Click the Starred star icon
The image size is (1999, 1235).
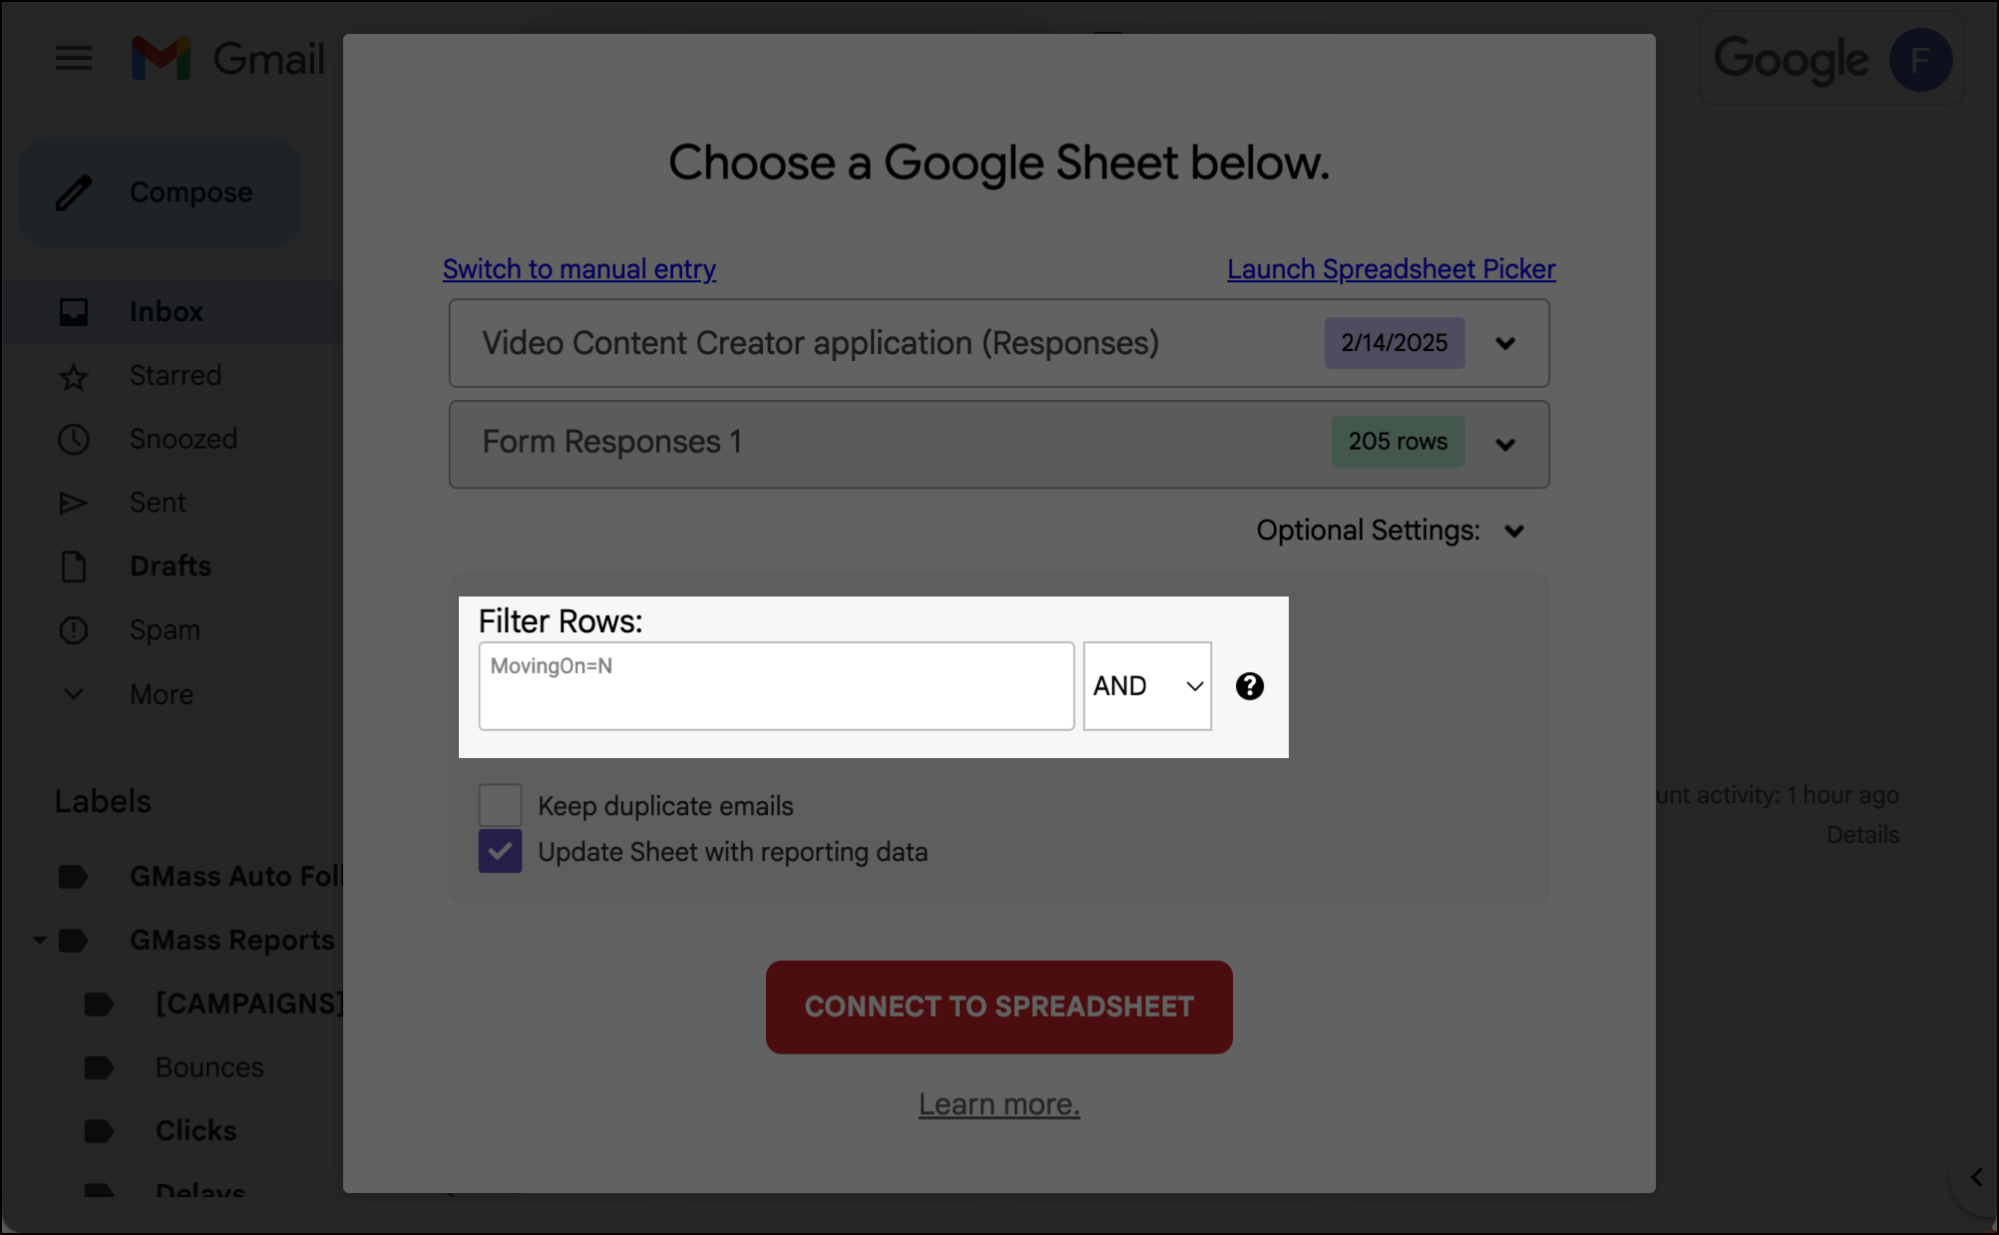(73, 376)
